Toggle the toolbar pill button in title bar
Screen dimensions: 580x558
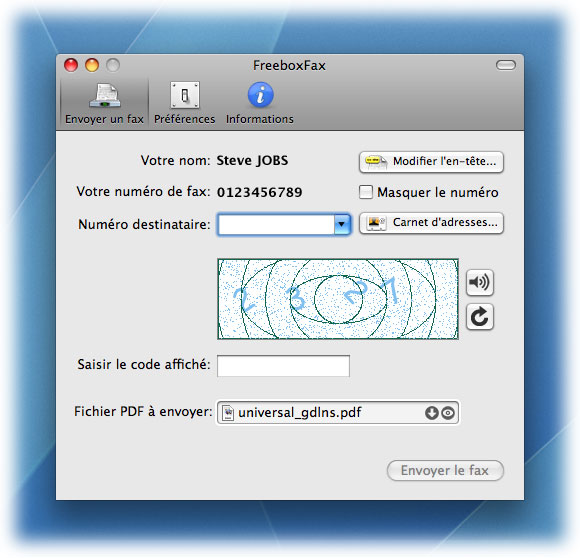tap(505, 65)
